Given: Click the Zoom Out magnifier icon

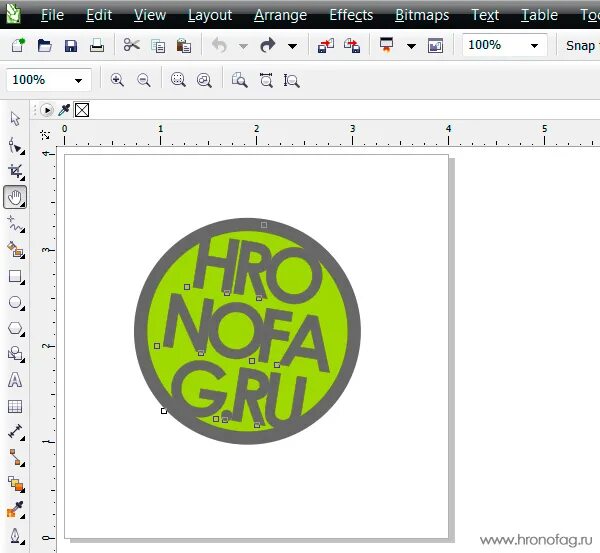Looking at the screenshot, I should pos(144,80).
